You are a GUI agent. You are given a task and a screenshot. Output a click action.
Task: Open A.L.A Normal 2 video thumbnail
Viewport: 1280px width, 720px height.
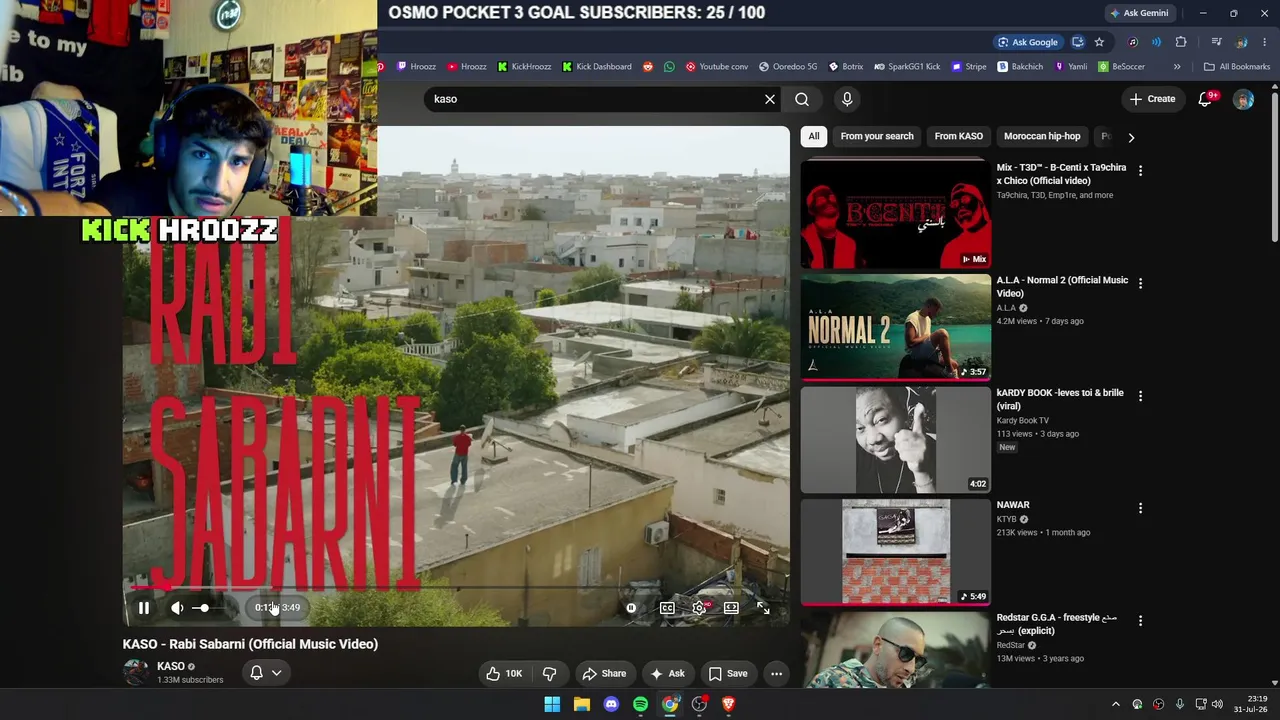[896, 327]
